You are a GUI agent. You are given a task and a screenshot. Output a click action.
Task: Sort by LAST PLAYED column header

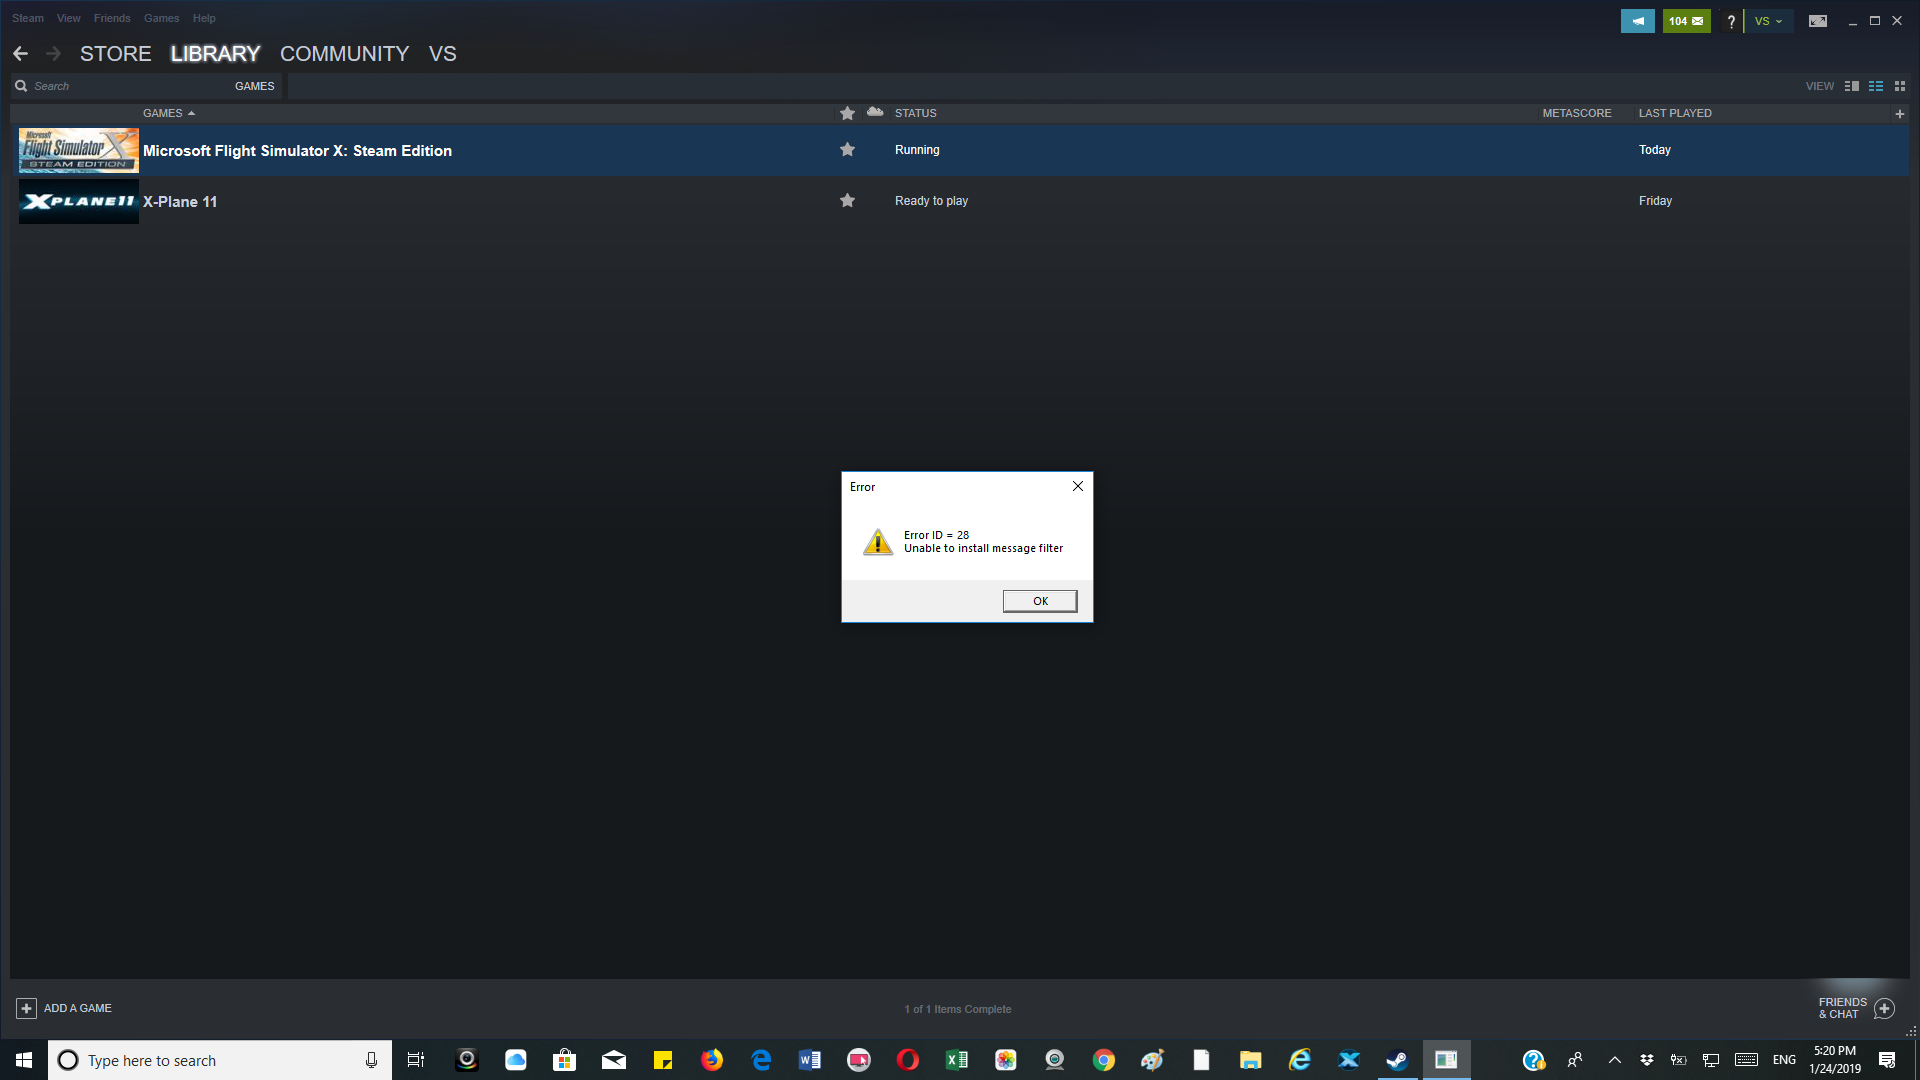pyautogui.click(x=1675, y=113)
